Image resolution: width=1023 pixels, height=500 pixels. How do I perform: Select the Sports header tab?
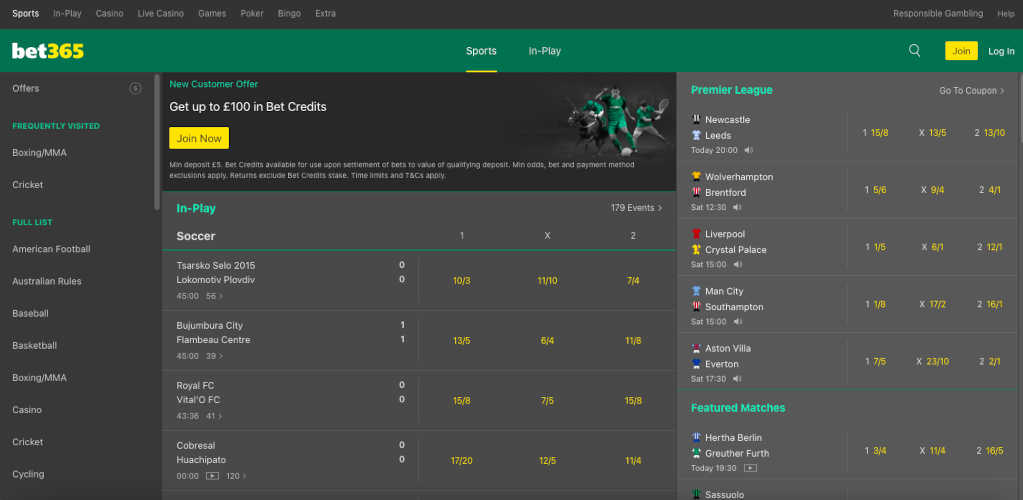pyautogui.click(x=481, y=51)
